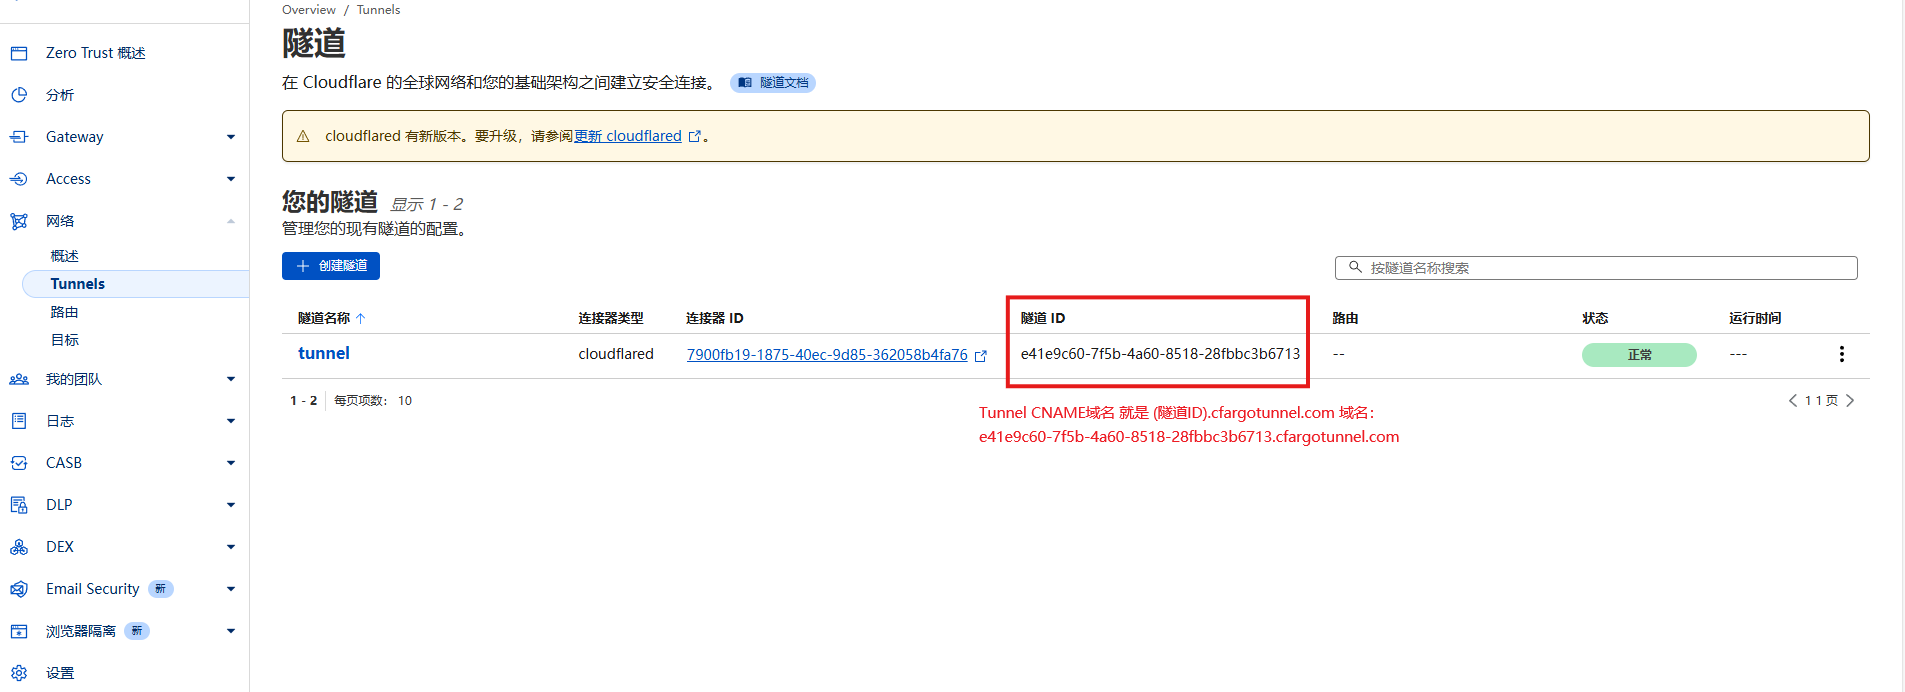Expand the Email Security menu arrow
This screenshot has height=692, width=1905.
pyautogui.click(x=231, y=589)
